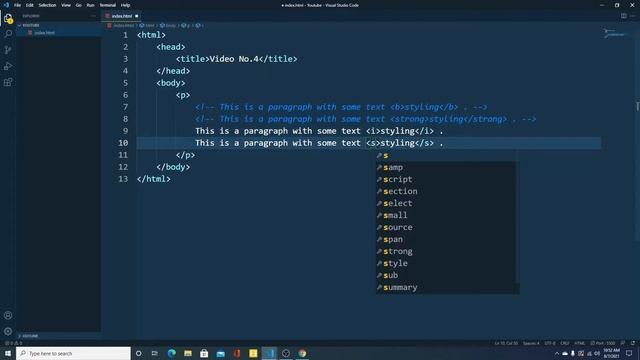This screenshot has height=360, width=640.
Task: Open the View menu
Action: click(66, 5)
